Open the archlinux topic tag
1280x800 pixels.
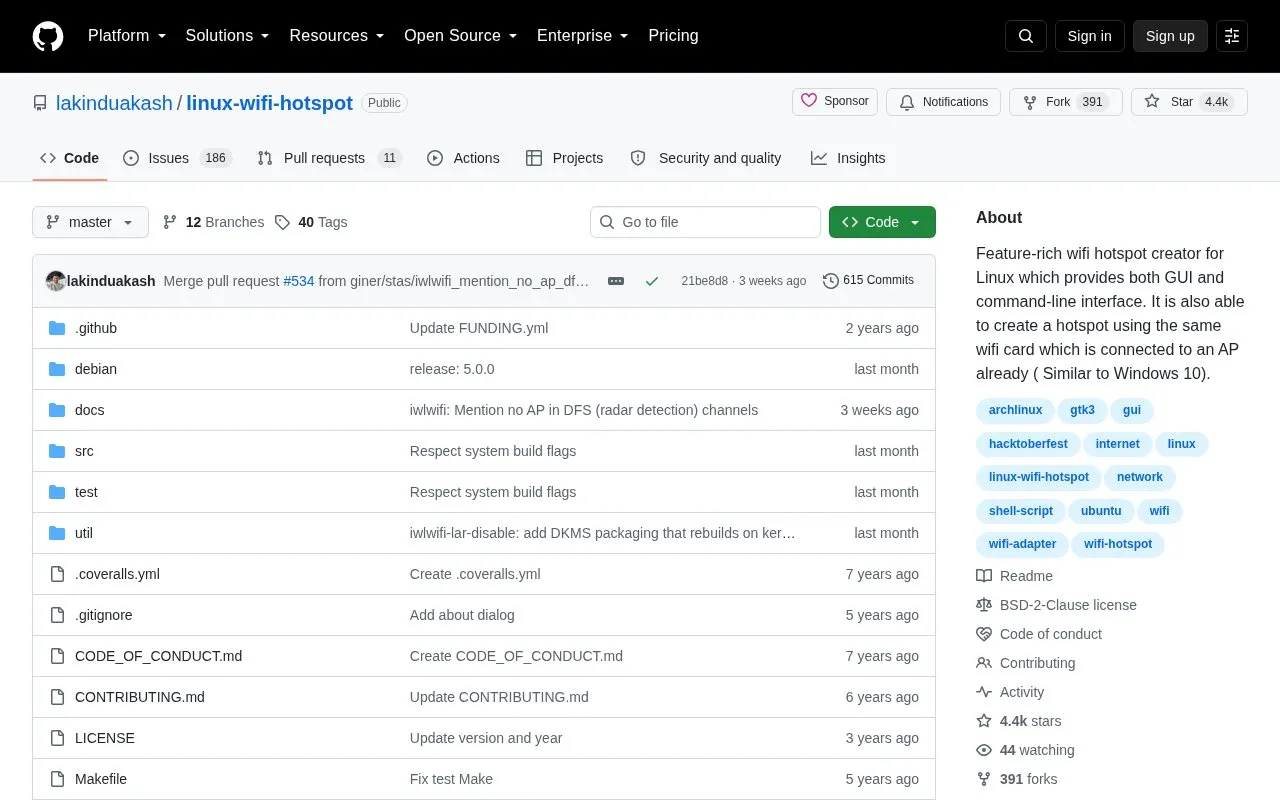pyautogui.click(x=1015, y=410)
